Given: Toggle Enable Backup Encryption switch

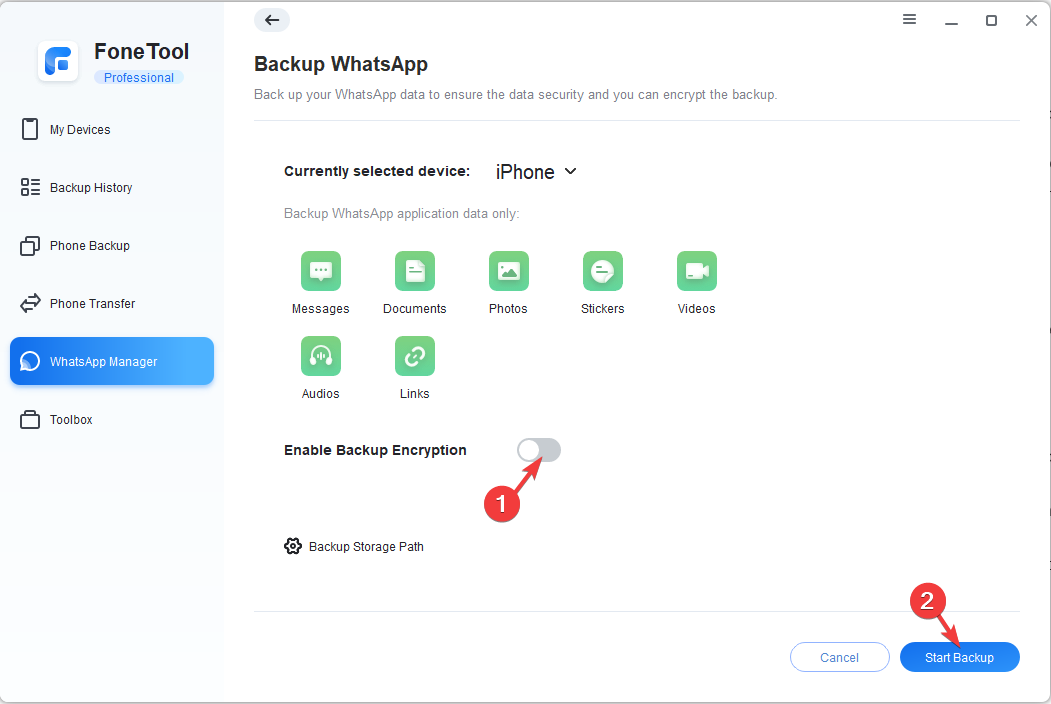Looking at the screenshot, I should click(x=539, y=450).
